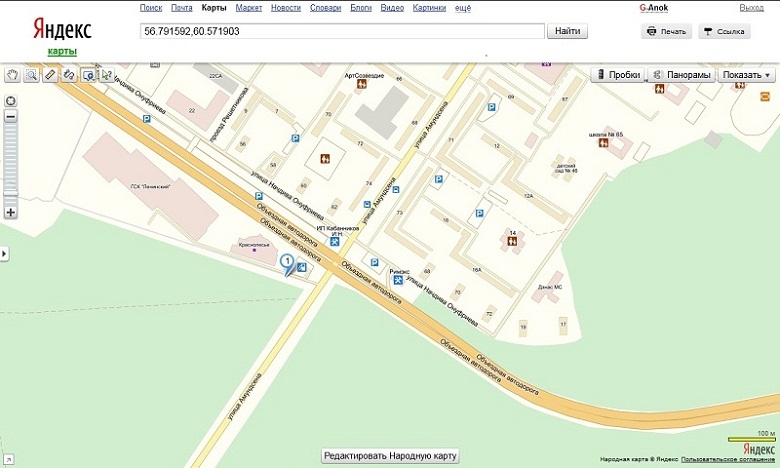Open the Маркет tab in top navigation
This screenshot has height=468, width=780.
point(249,7)
